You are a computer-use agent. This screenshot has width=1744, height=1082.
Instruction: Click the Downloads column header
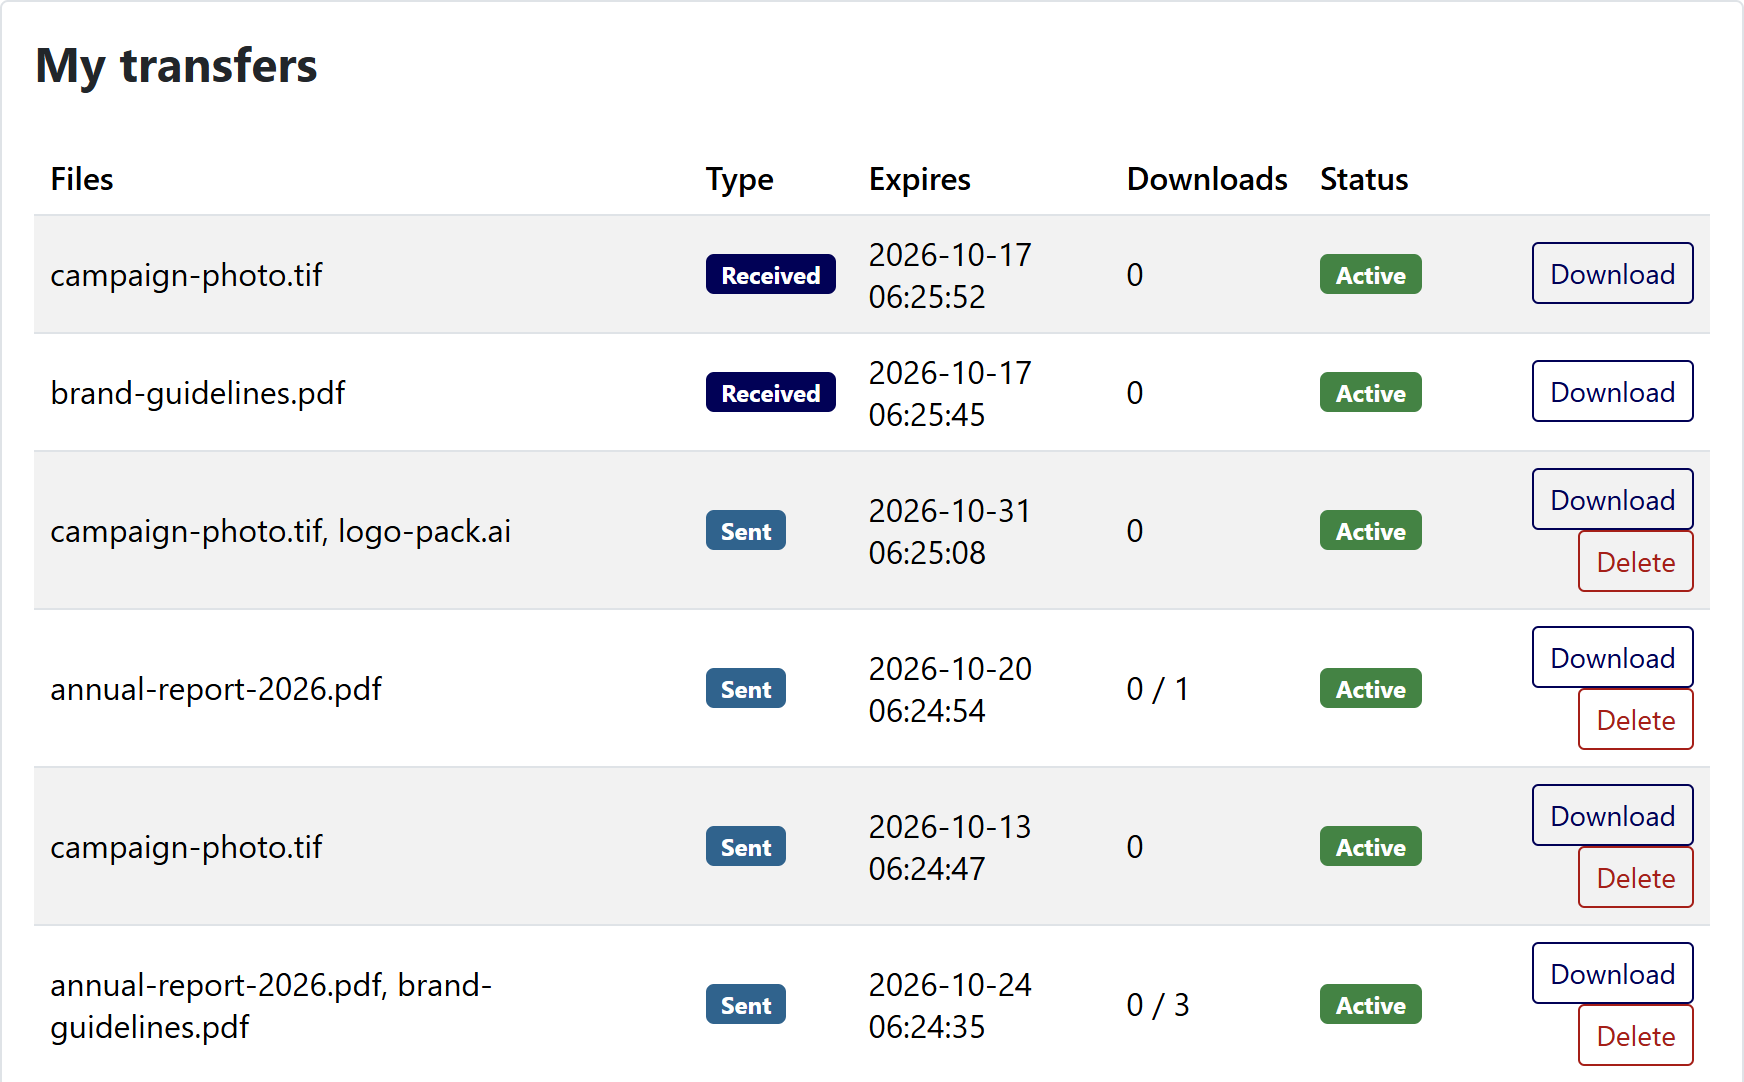coord(1207,179)
